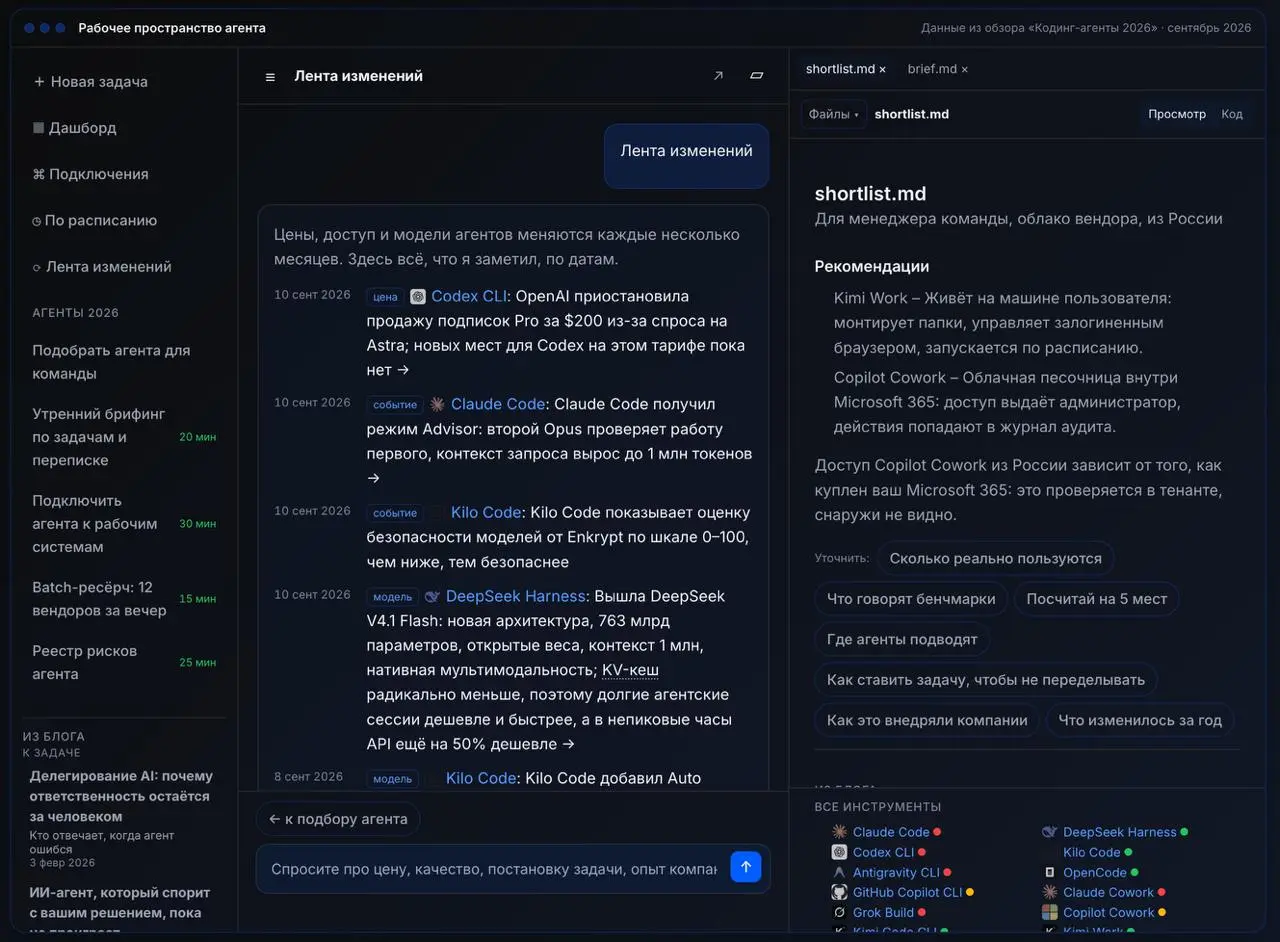Click the Grok Build icon in tools list
The height and width of the screenshot is (942, 1280).
840,912
